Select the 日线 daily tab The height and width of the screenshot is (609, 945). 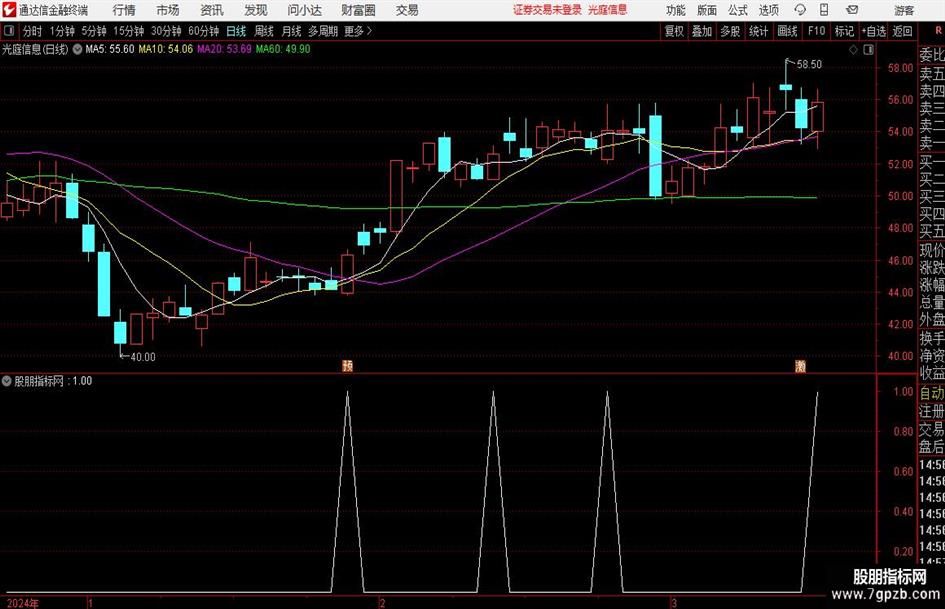(236, 31)
